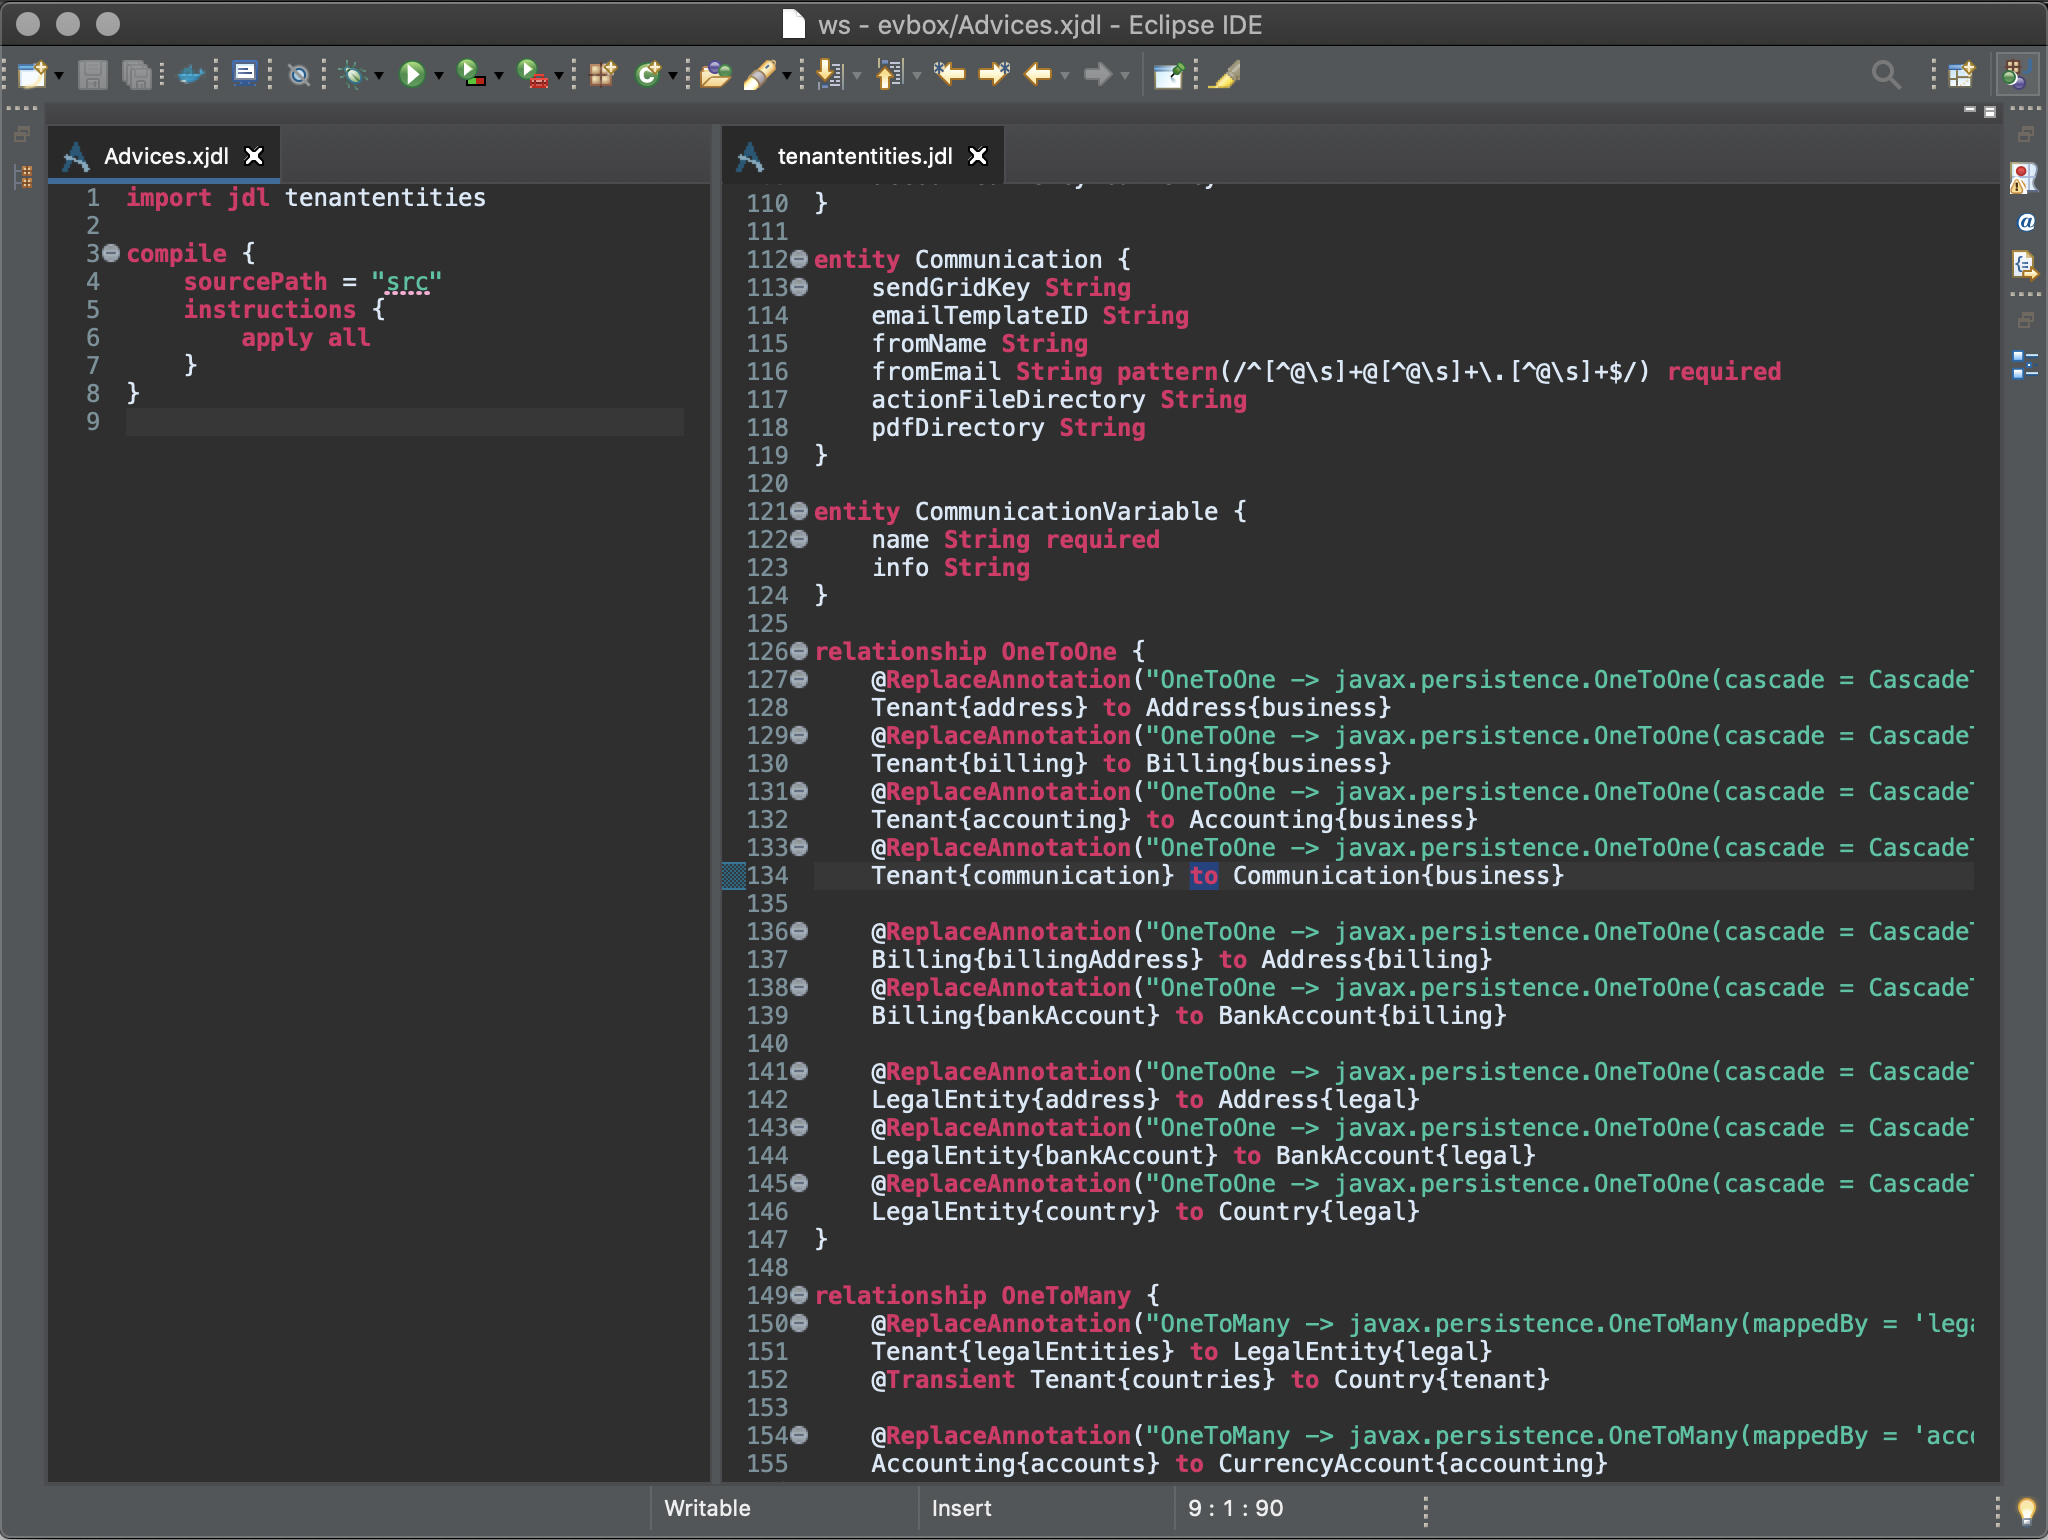Viewport: 2048px width, 1540px height.
Task: Click the Search magnifier in toolbar
Action: (x=1885, y=74)
